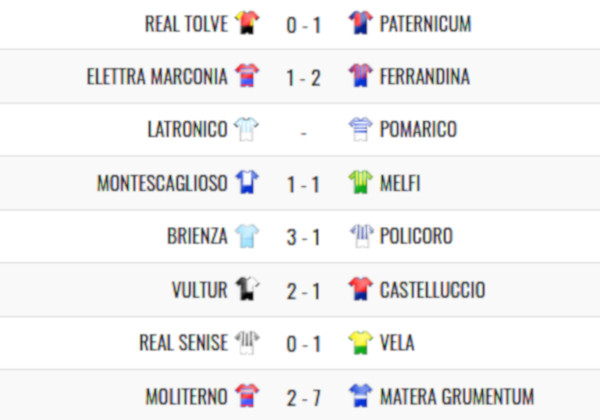Open the Pomarico team page link
This screenshot has height=420, width=600.
(x=418, y=129)
